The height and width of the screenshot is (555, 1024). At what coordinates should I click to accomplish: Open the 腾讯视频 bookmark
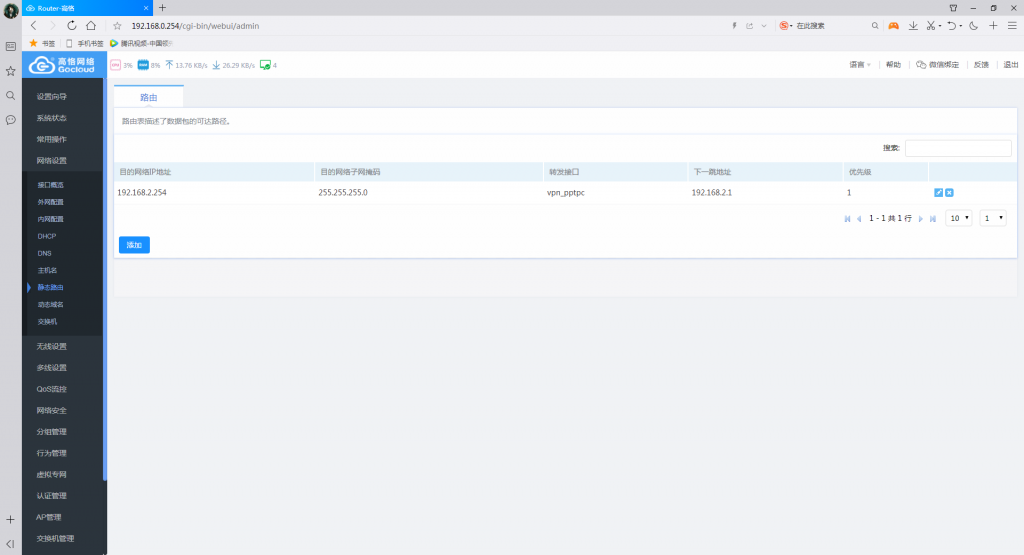(x=141, y=43)
